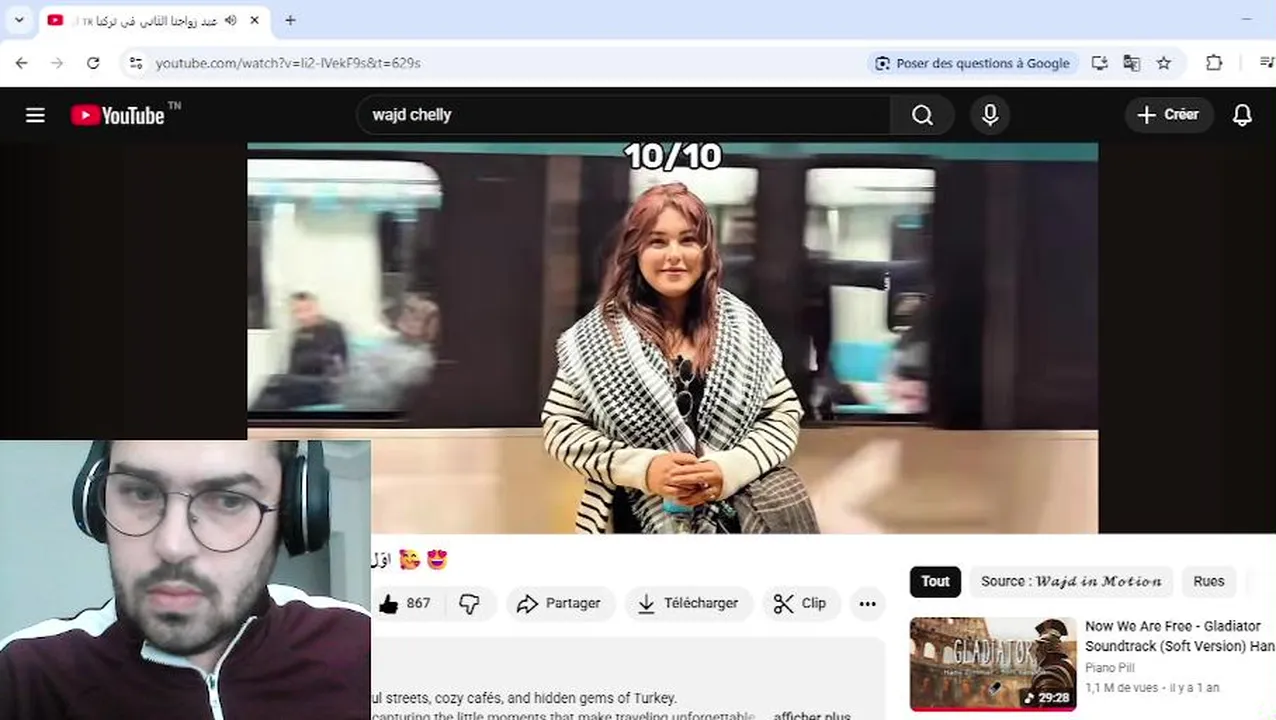Open 'Now We Are Free - Gladiator' title
The width and height of the screenshot is (1276, 720).
tap(1180, 636)
